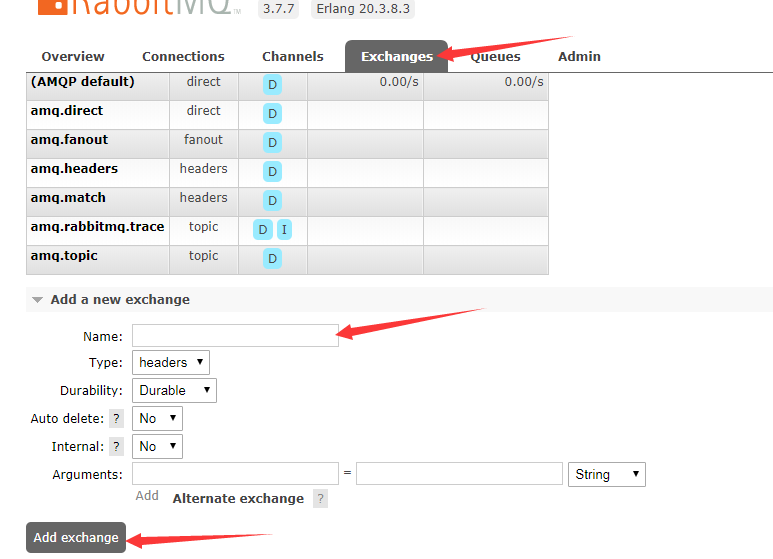Open Alternate exchange help question mark
The image size is (773, 559).
[320, 499]
